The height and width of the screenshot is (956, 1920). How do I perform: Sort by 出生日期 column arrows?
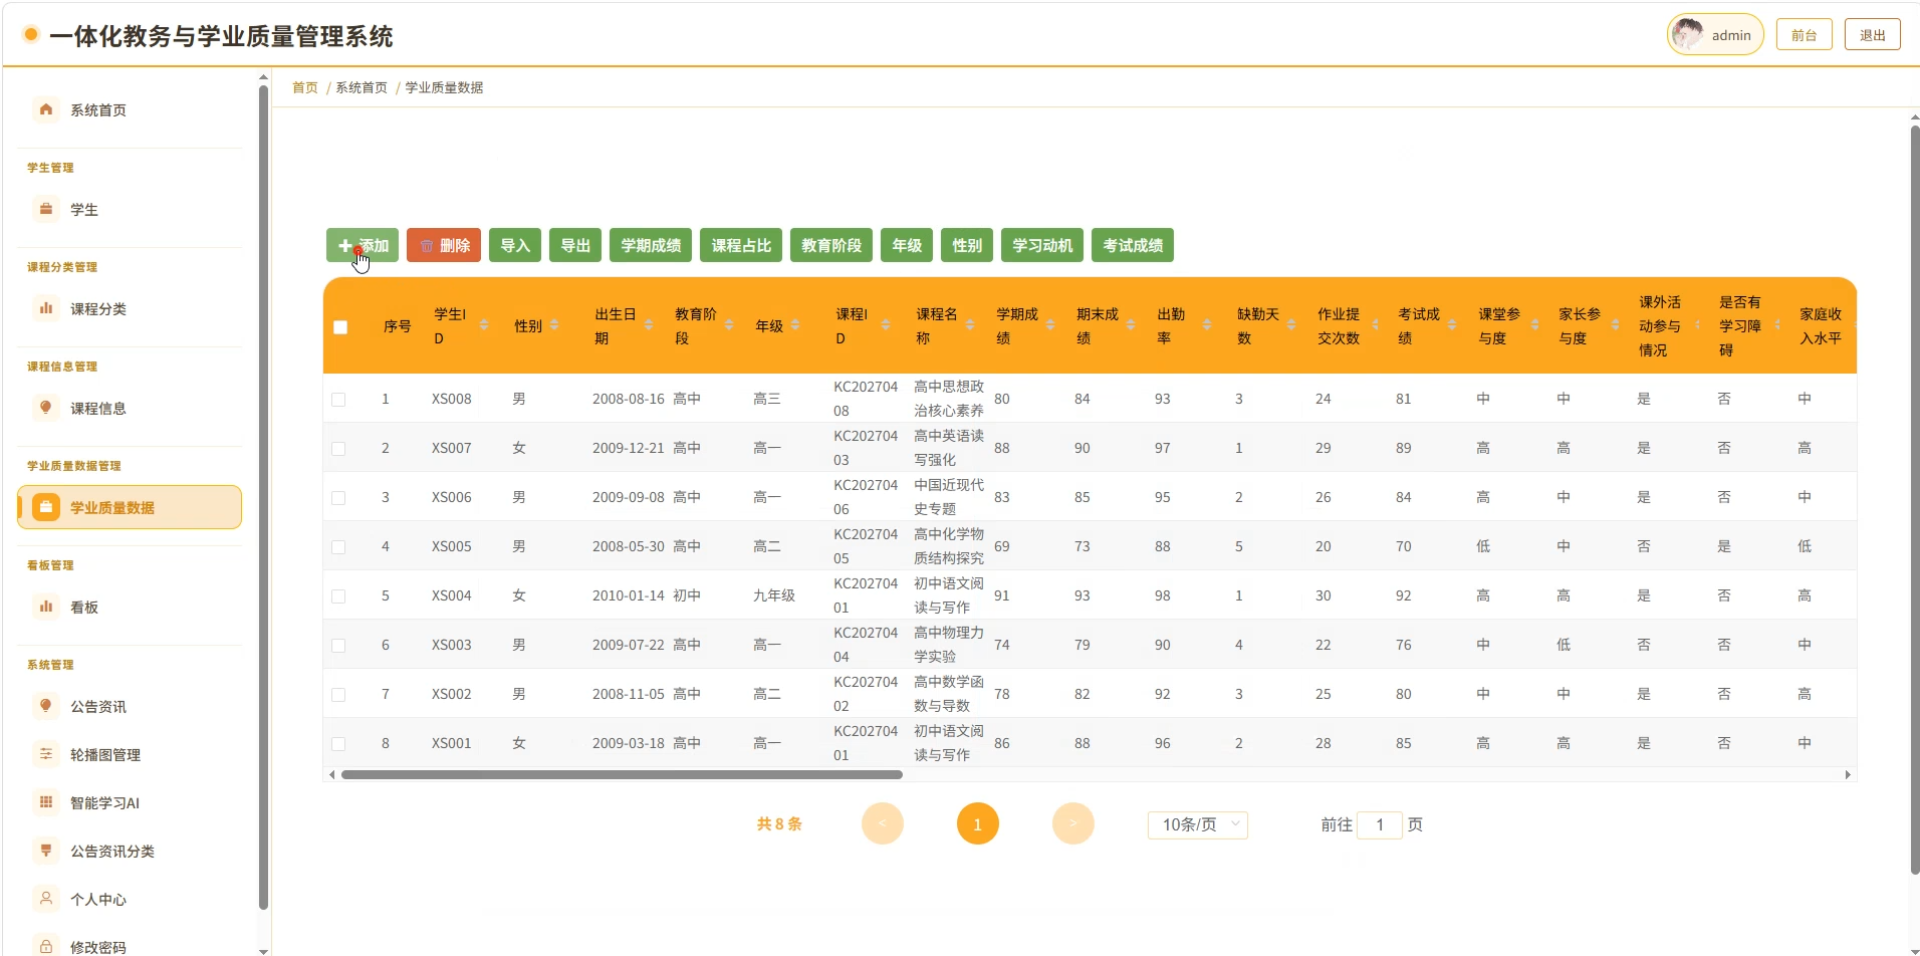648,325
